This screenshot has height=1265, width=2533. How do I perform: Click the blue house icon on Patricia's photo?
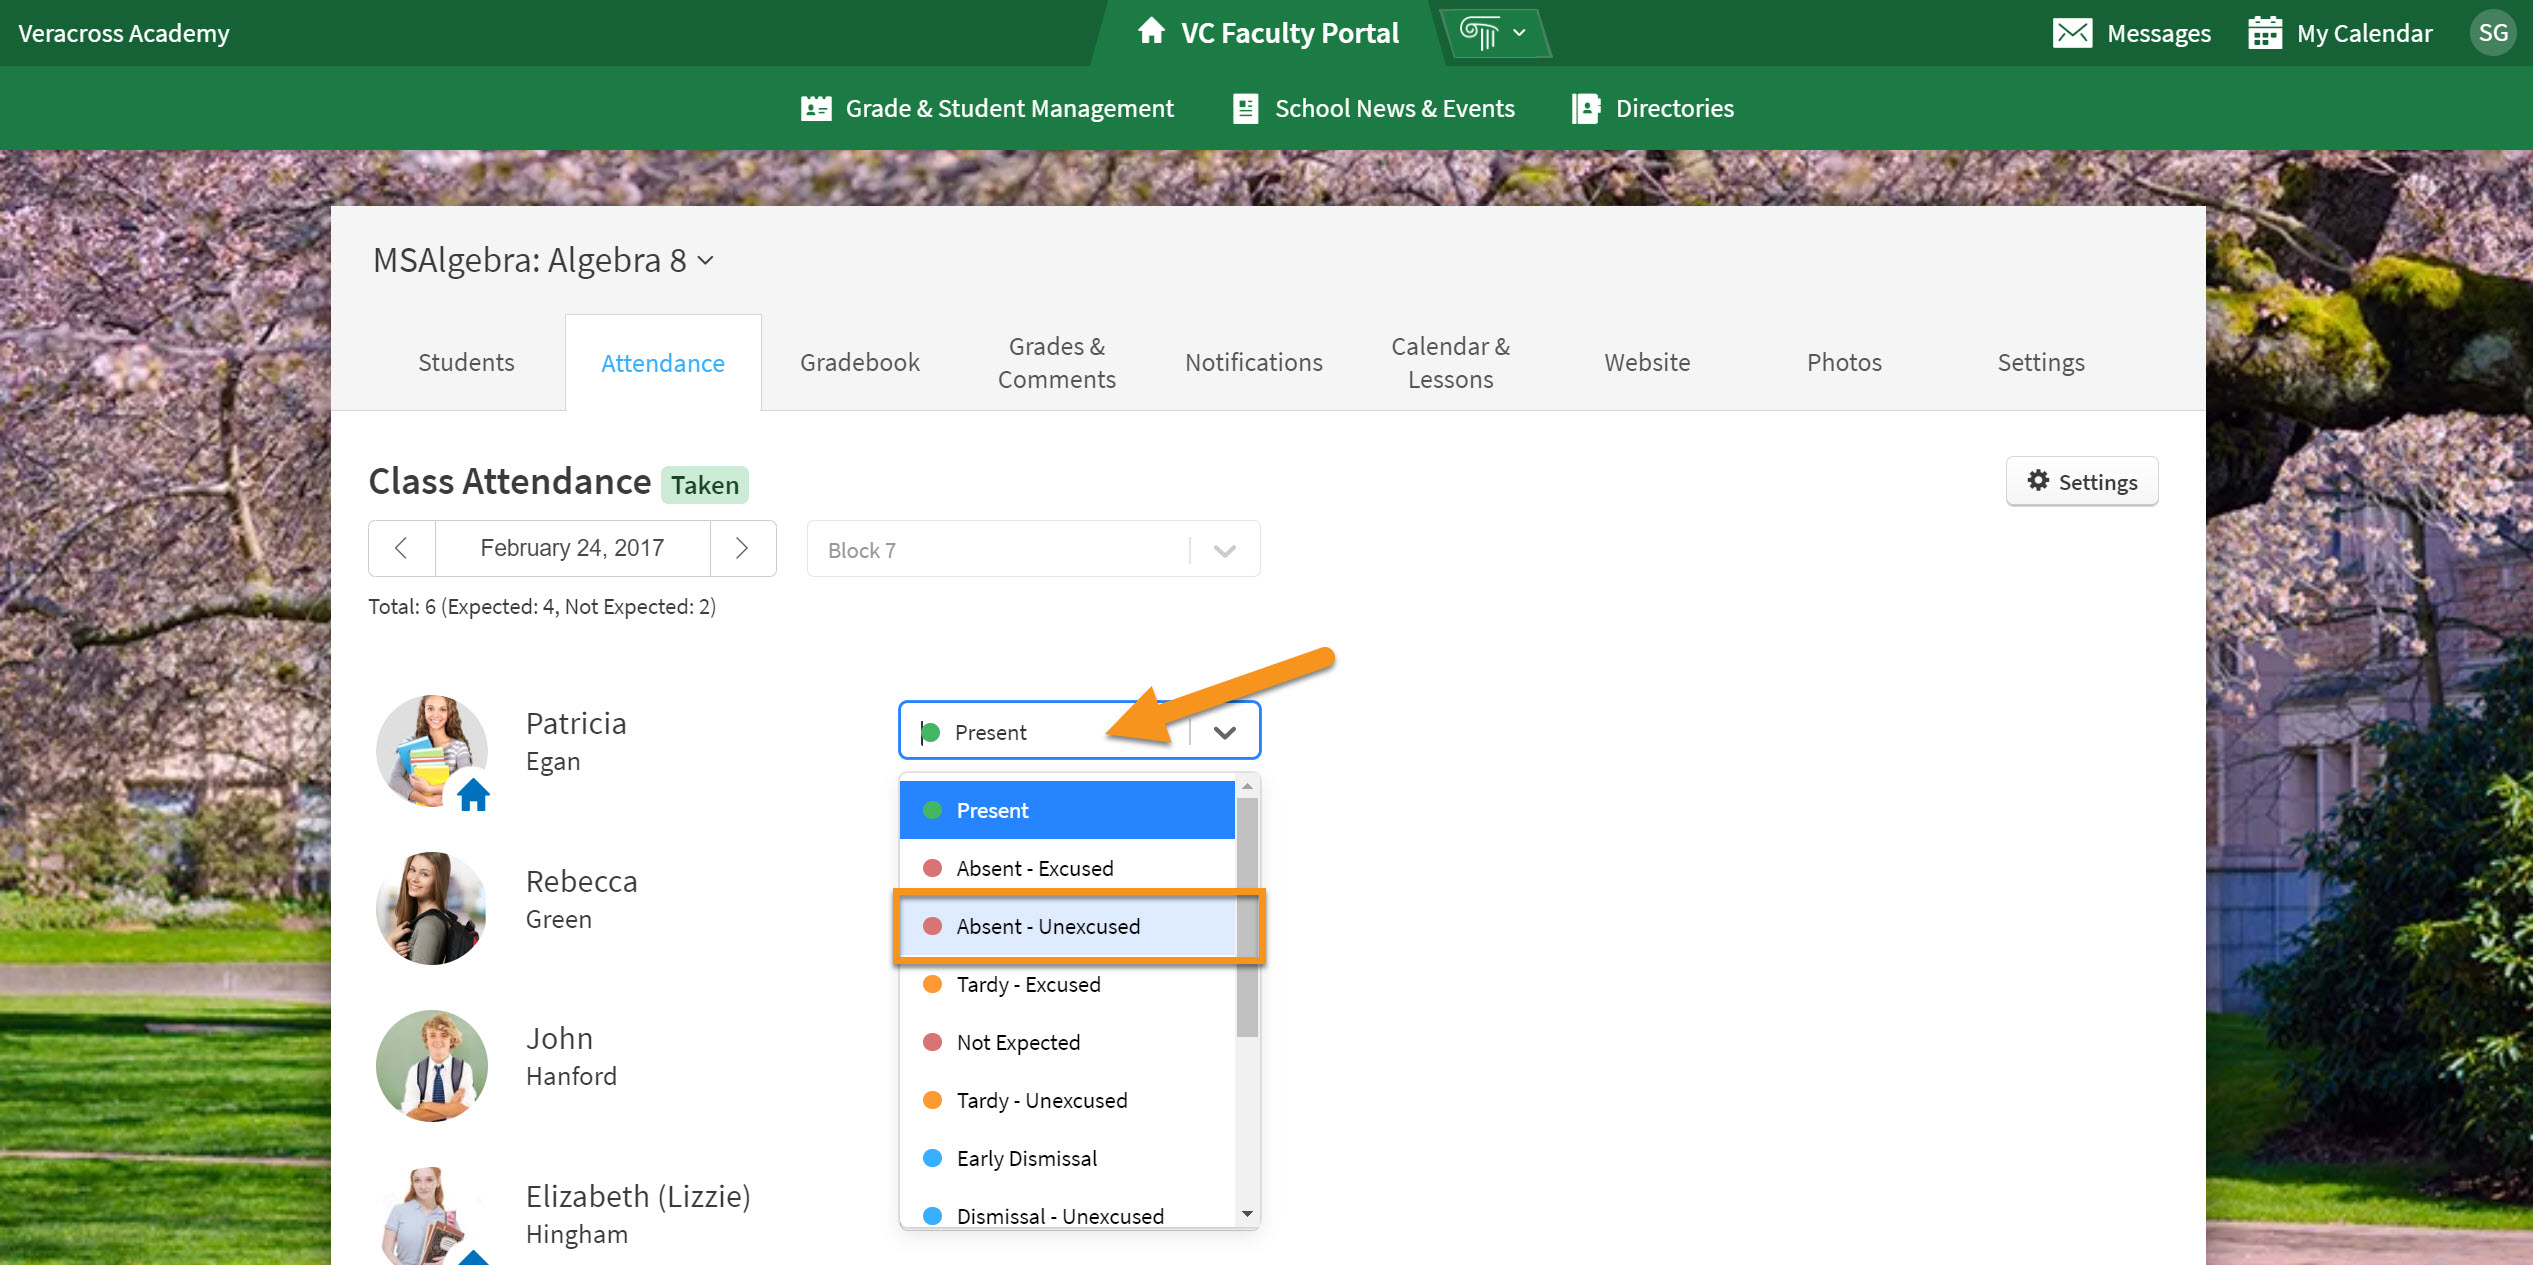pos(473,795)
